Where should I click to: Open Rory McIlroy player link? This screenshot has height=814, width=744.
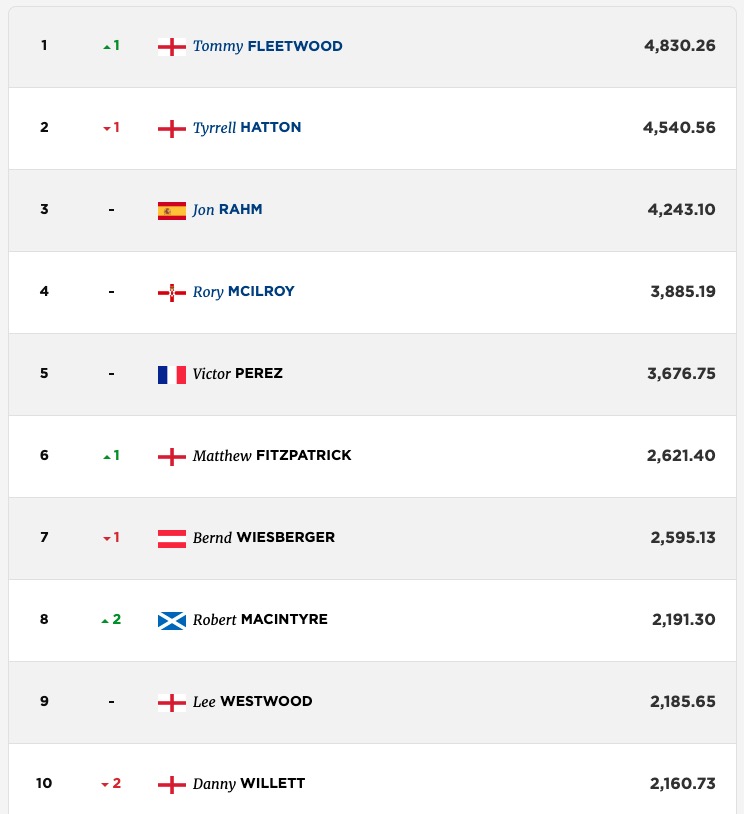point(244,292)
